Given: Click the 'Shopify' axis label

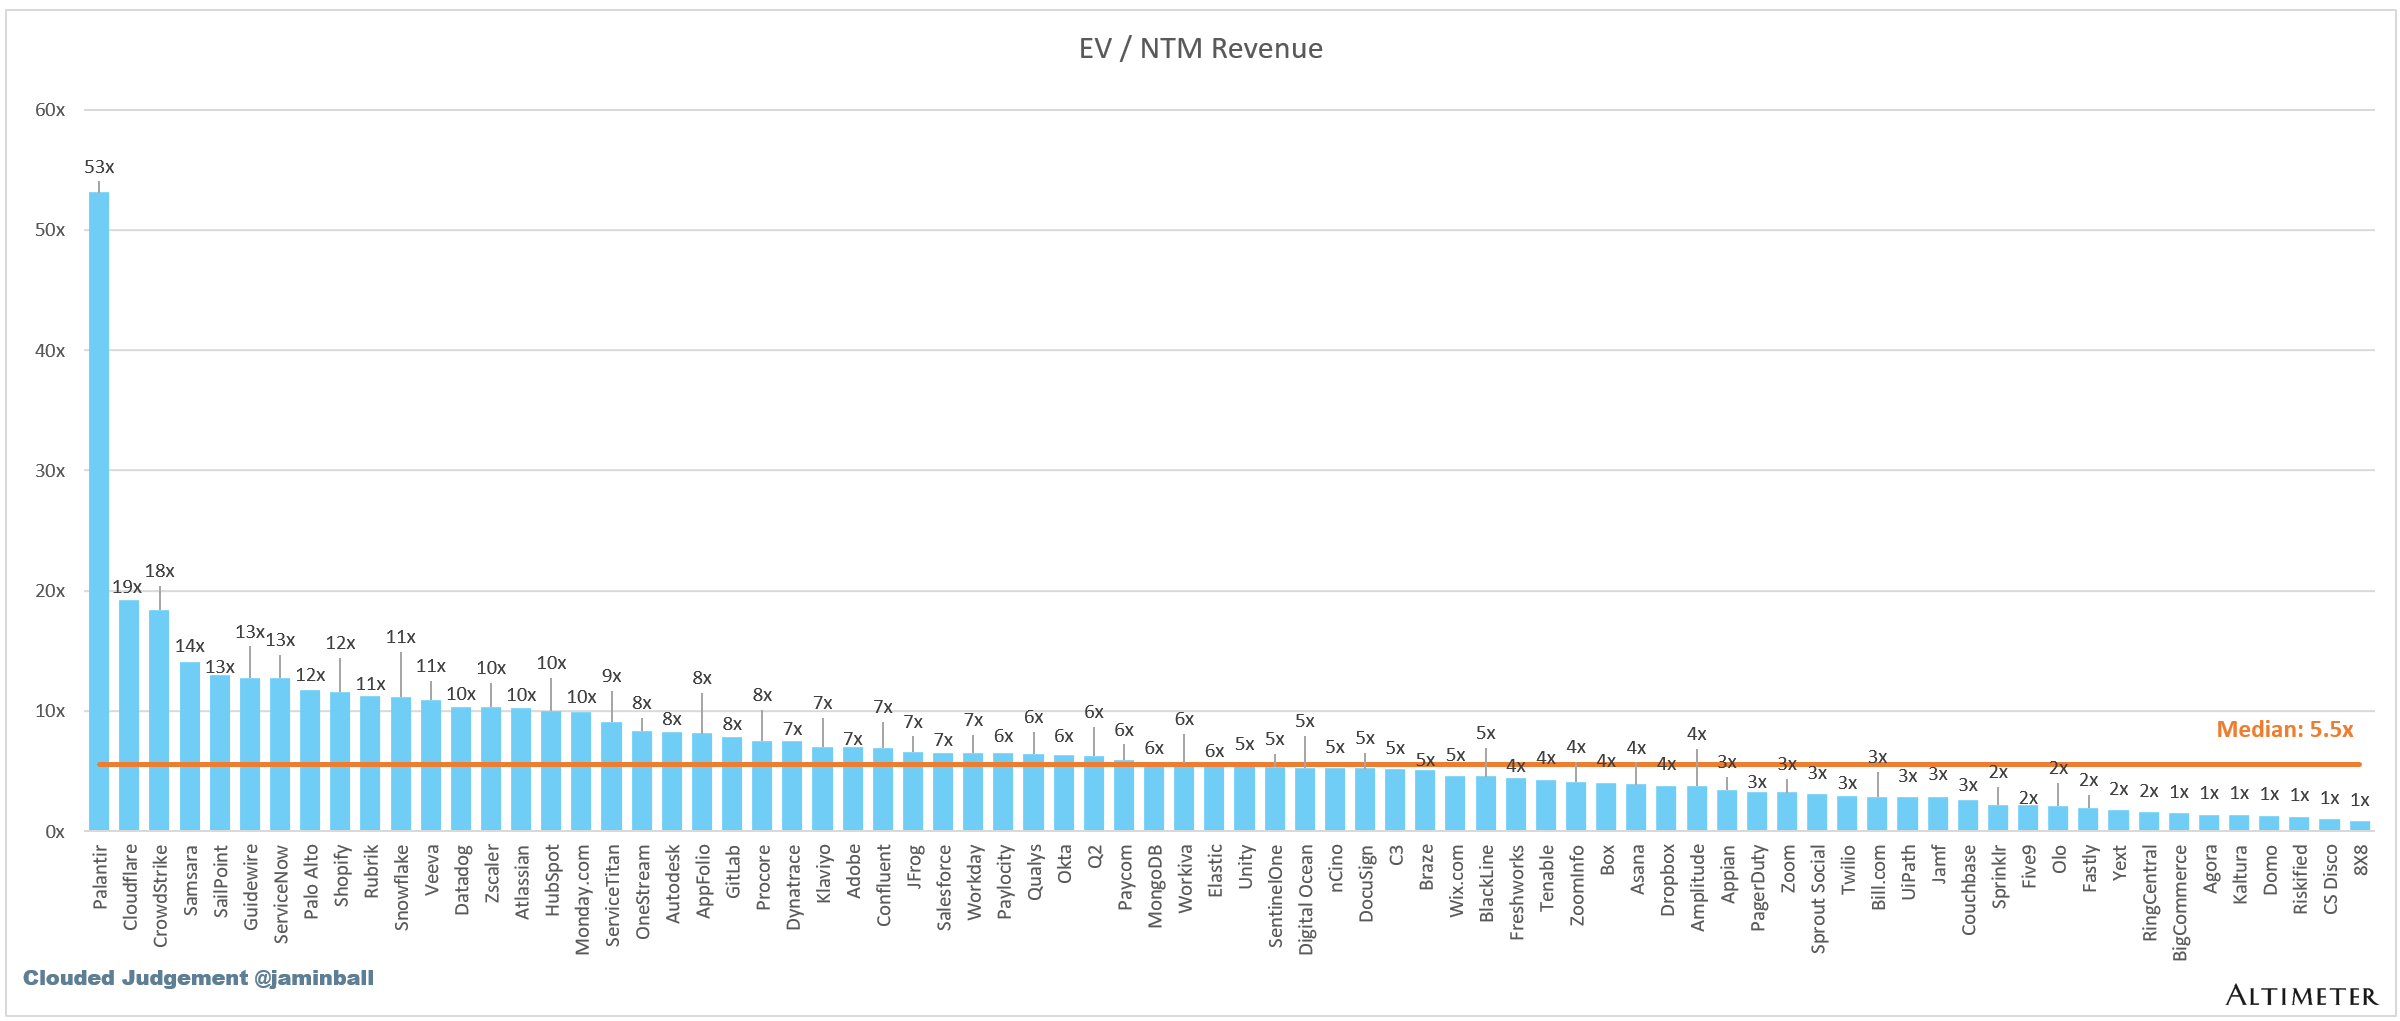Looking at the screenshot, I should tap(340, 876).
